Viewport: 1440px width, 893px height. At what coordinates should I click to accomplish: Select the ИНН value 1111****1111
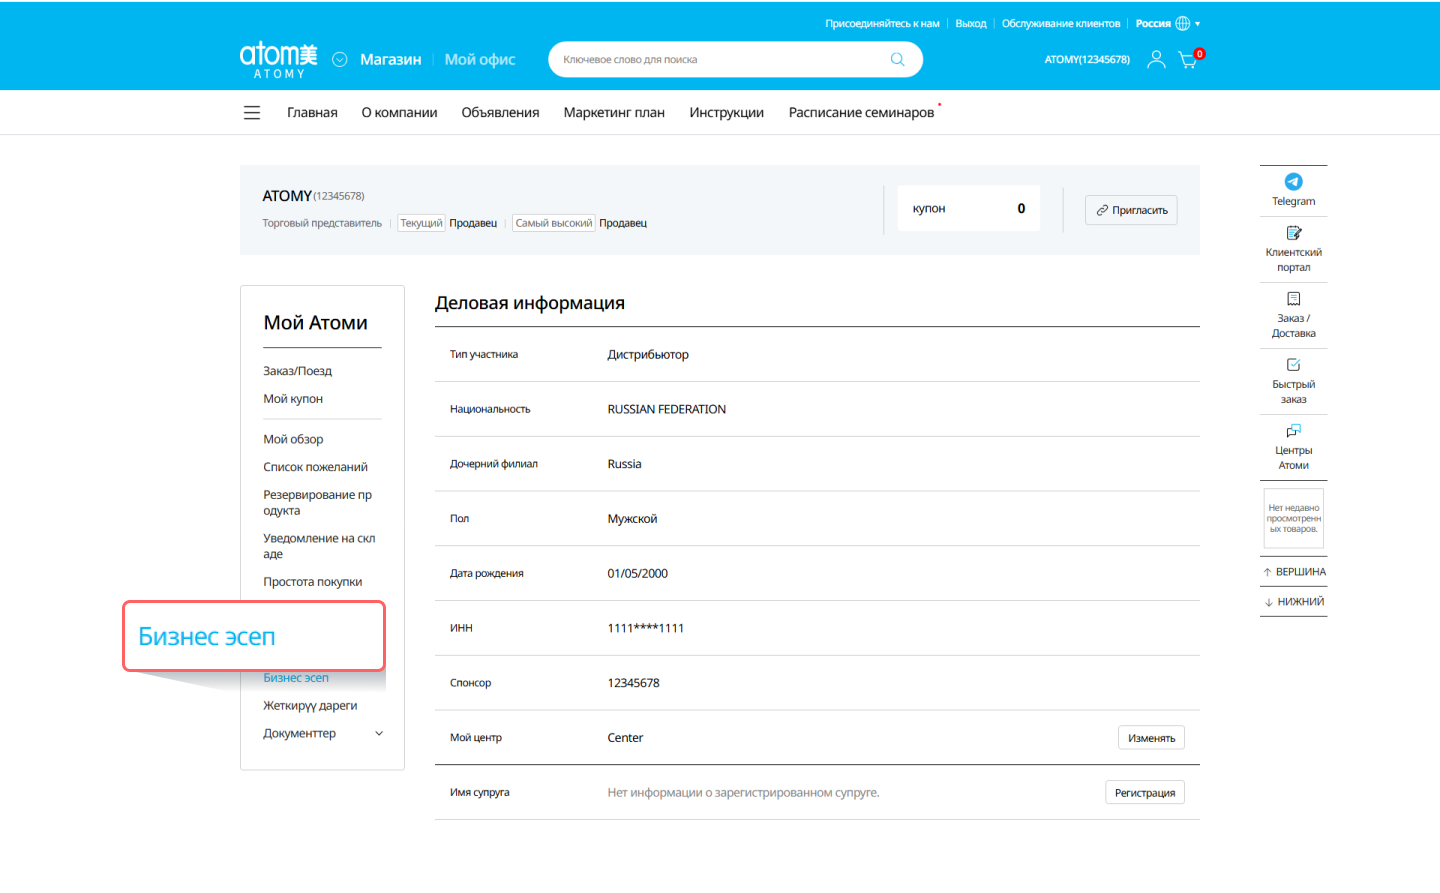coord(645,629)
